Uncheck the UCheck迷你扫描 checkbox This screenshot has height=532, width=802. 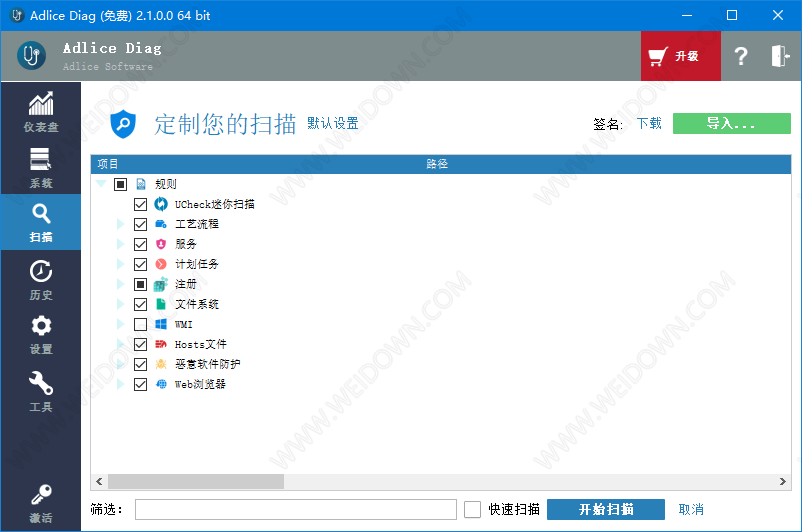(140, 204)
